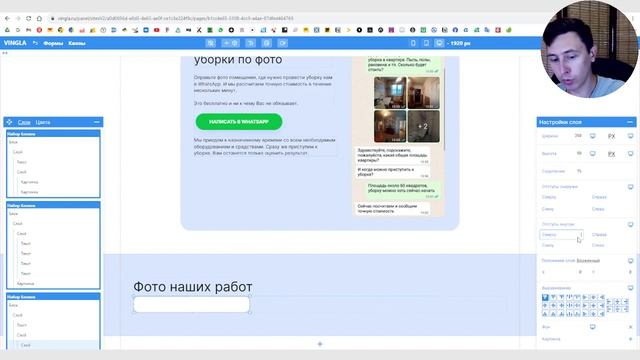Click the monitor icon for Отступы снаружи
This screenshot has width=640, height=360.
(x=631, y=187)
